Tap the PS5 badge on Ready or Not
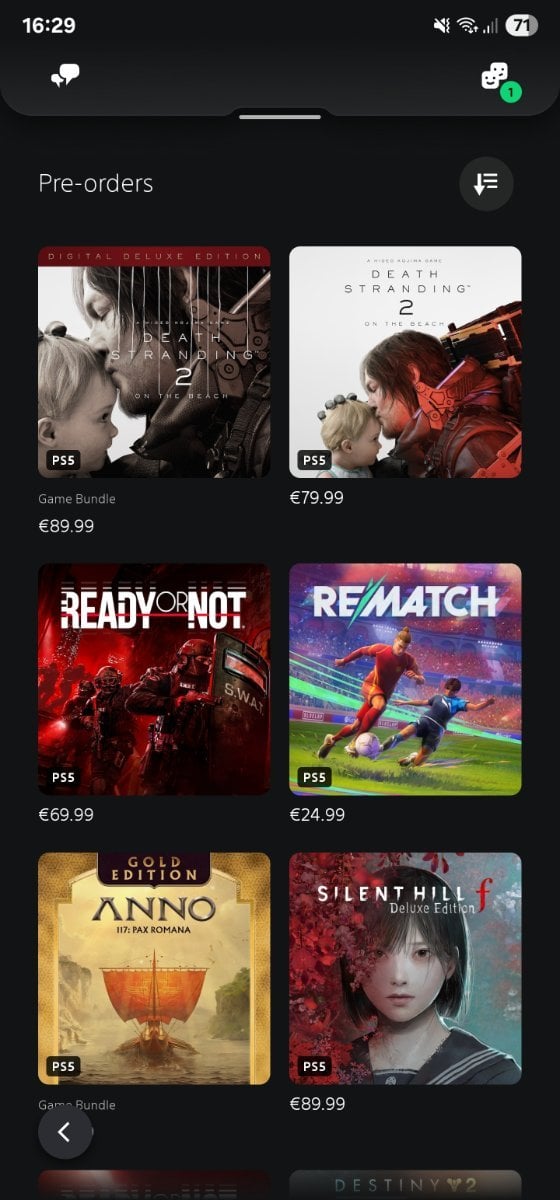Screen dimensions: 560x1200 coord(63,777)
